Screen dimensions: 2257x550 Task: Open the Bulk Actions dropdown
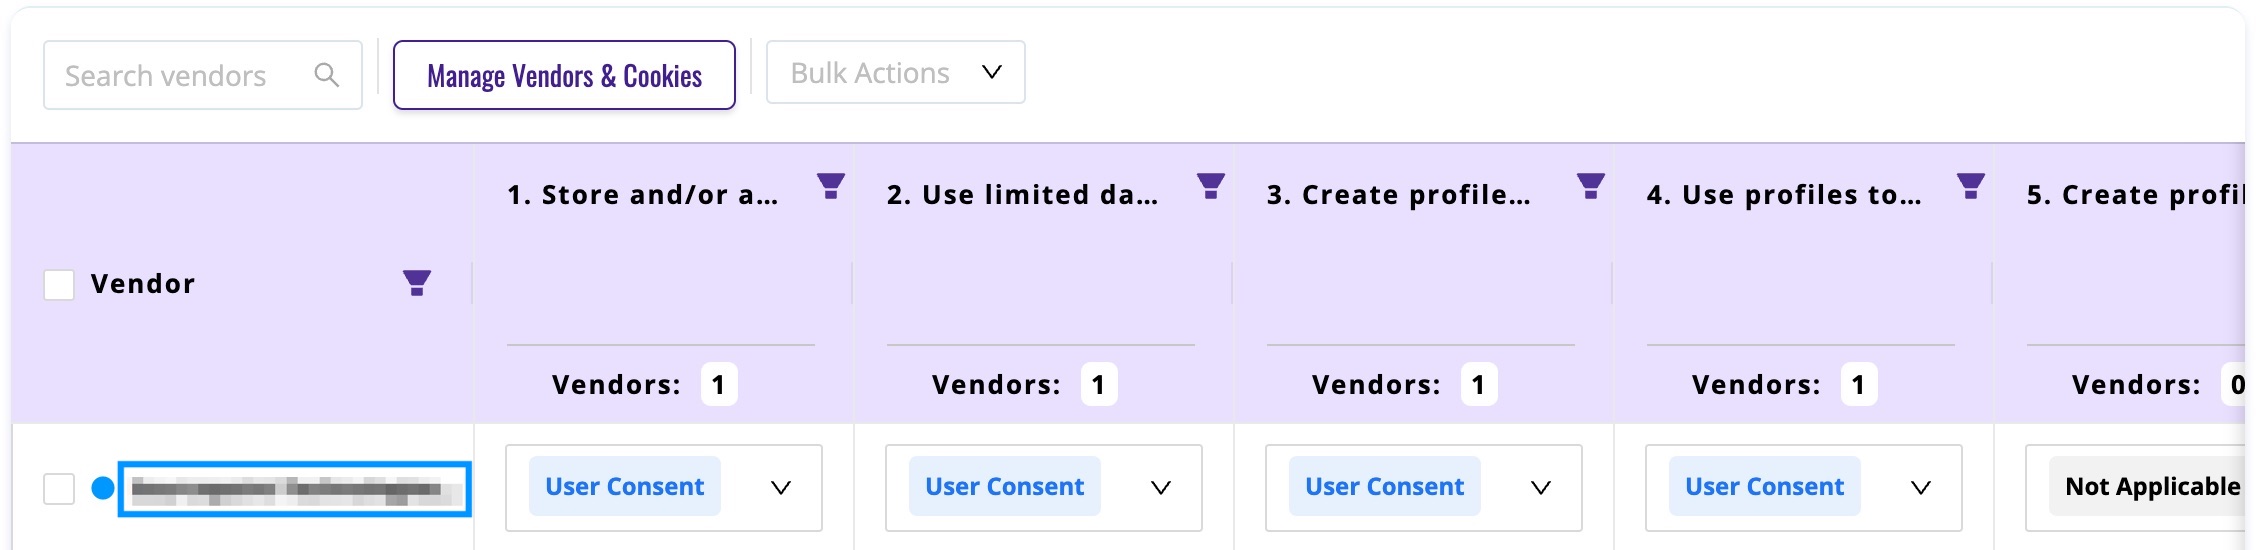pos(896,73)
